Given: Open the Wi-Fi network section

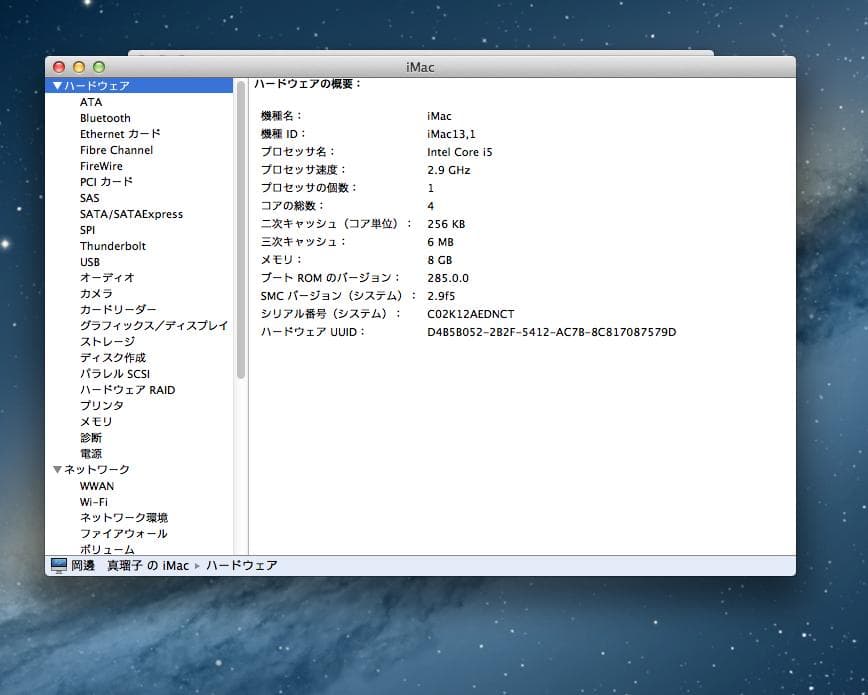Looking at the screenshot, I should [95, 501].
